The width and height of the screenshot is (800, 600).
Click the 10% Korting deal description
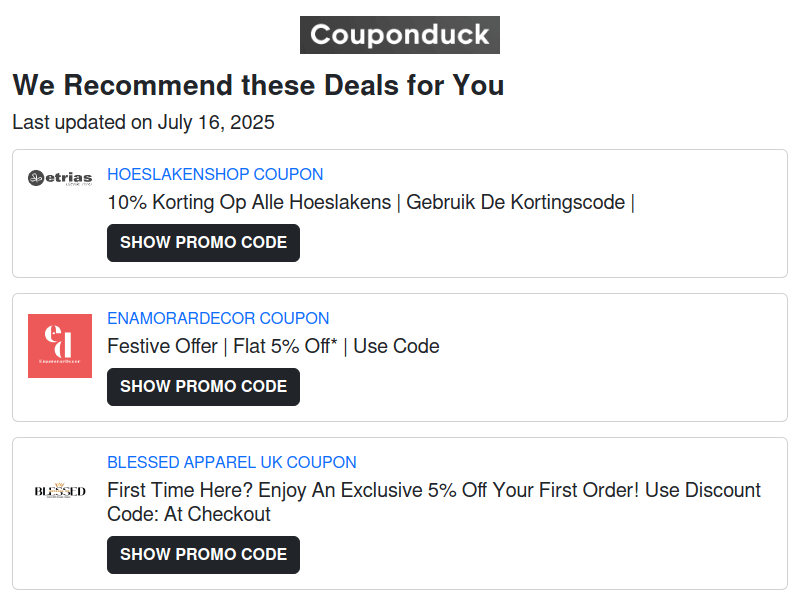click(x=373, y=202)
